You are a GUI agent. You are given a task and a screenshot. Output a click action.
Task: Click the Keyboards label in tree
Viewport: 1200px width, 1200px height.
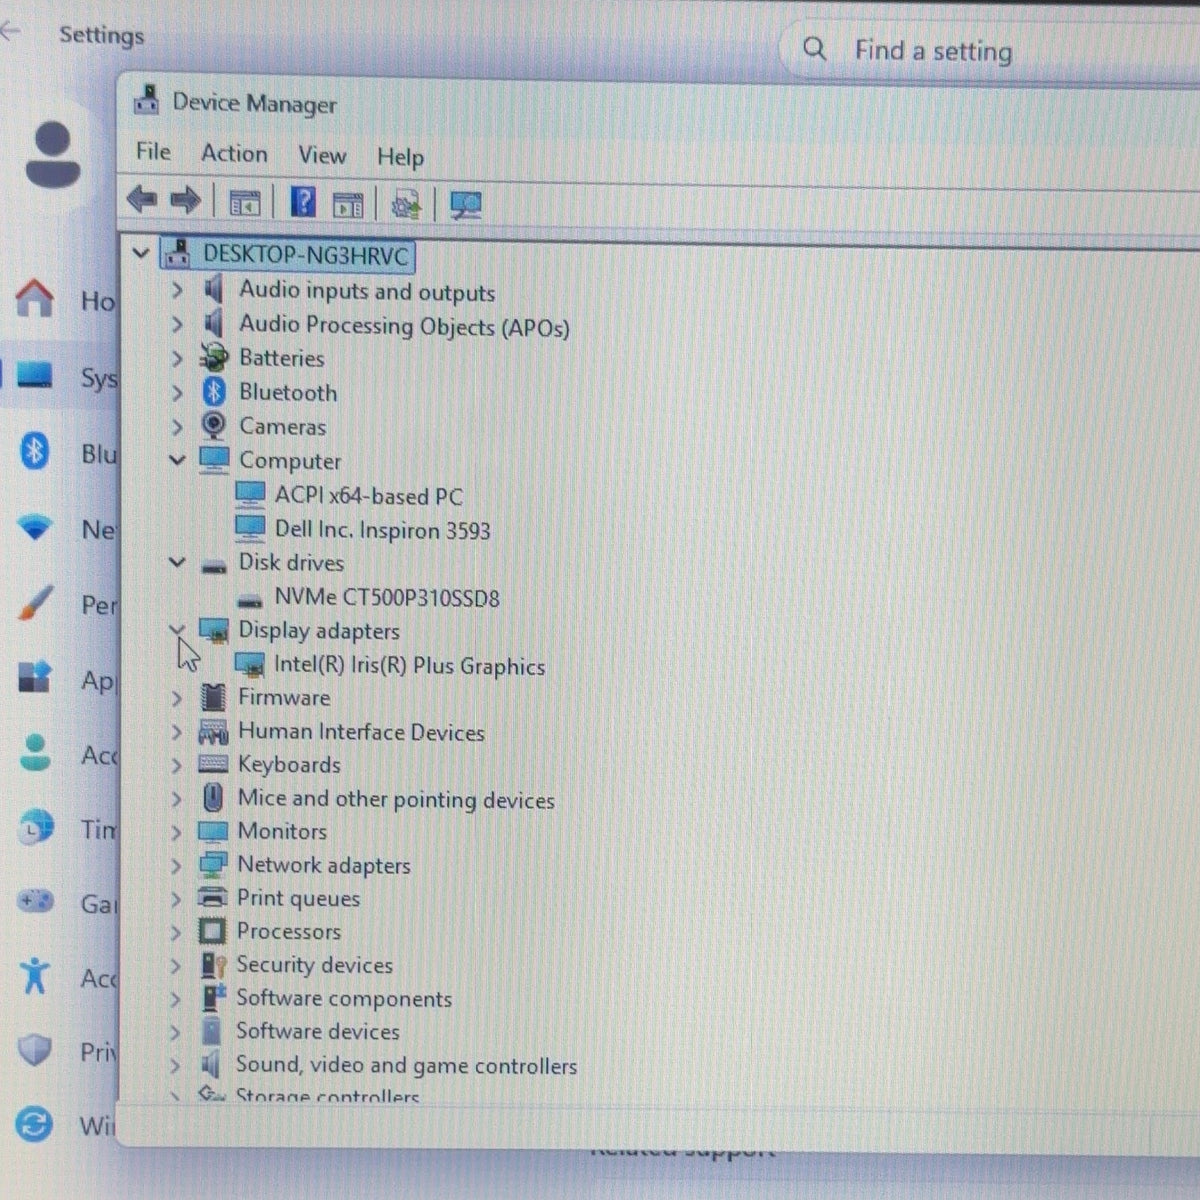click(289, 765)
